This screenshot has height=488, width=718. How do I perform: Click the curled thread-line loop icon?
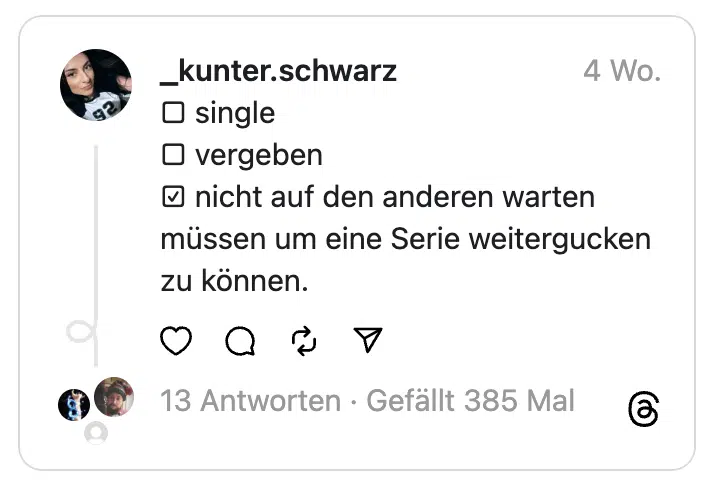point(80,332)
